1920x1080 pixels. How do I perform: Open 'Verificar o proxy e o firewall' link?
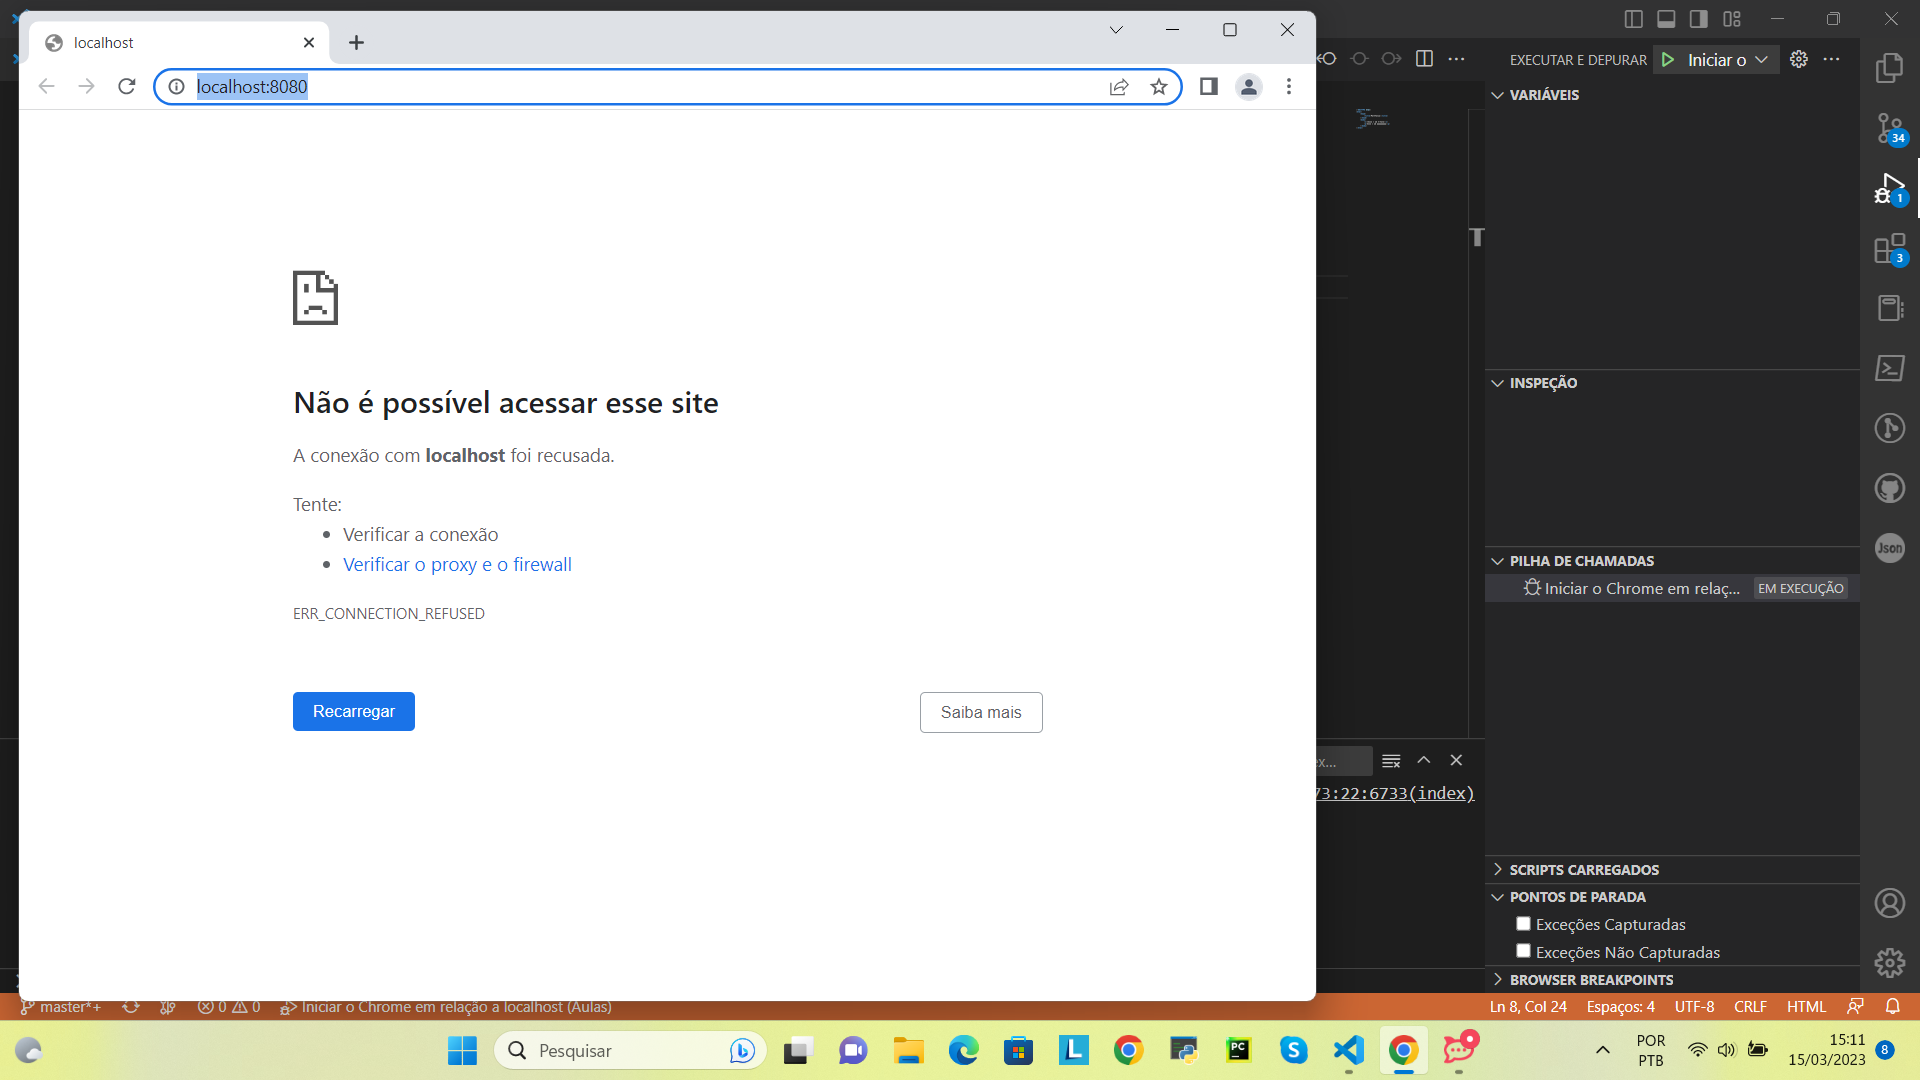pyautogui.click(x=457, y=564)
